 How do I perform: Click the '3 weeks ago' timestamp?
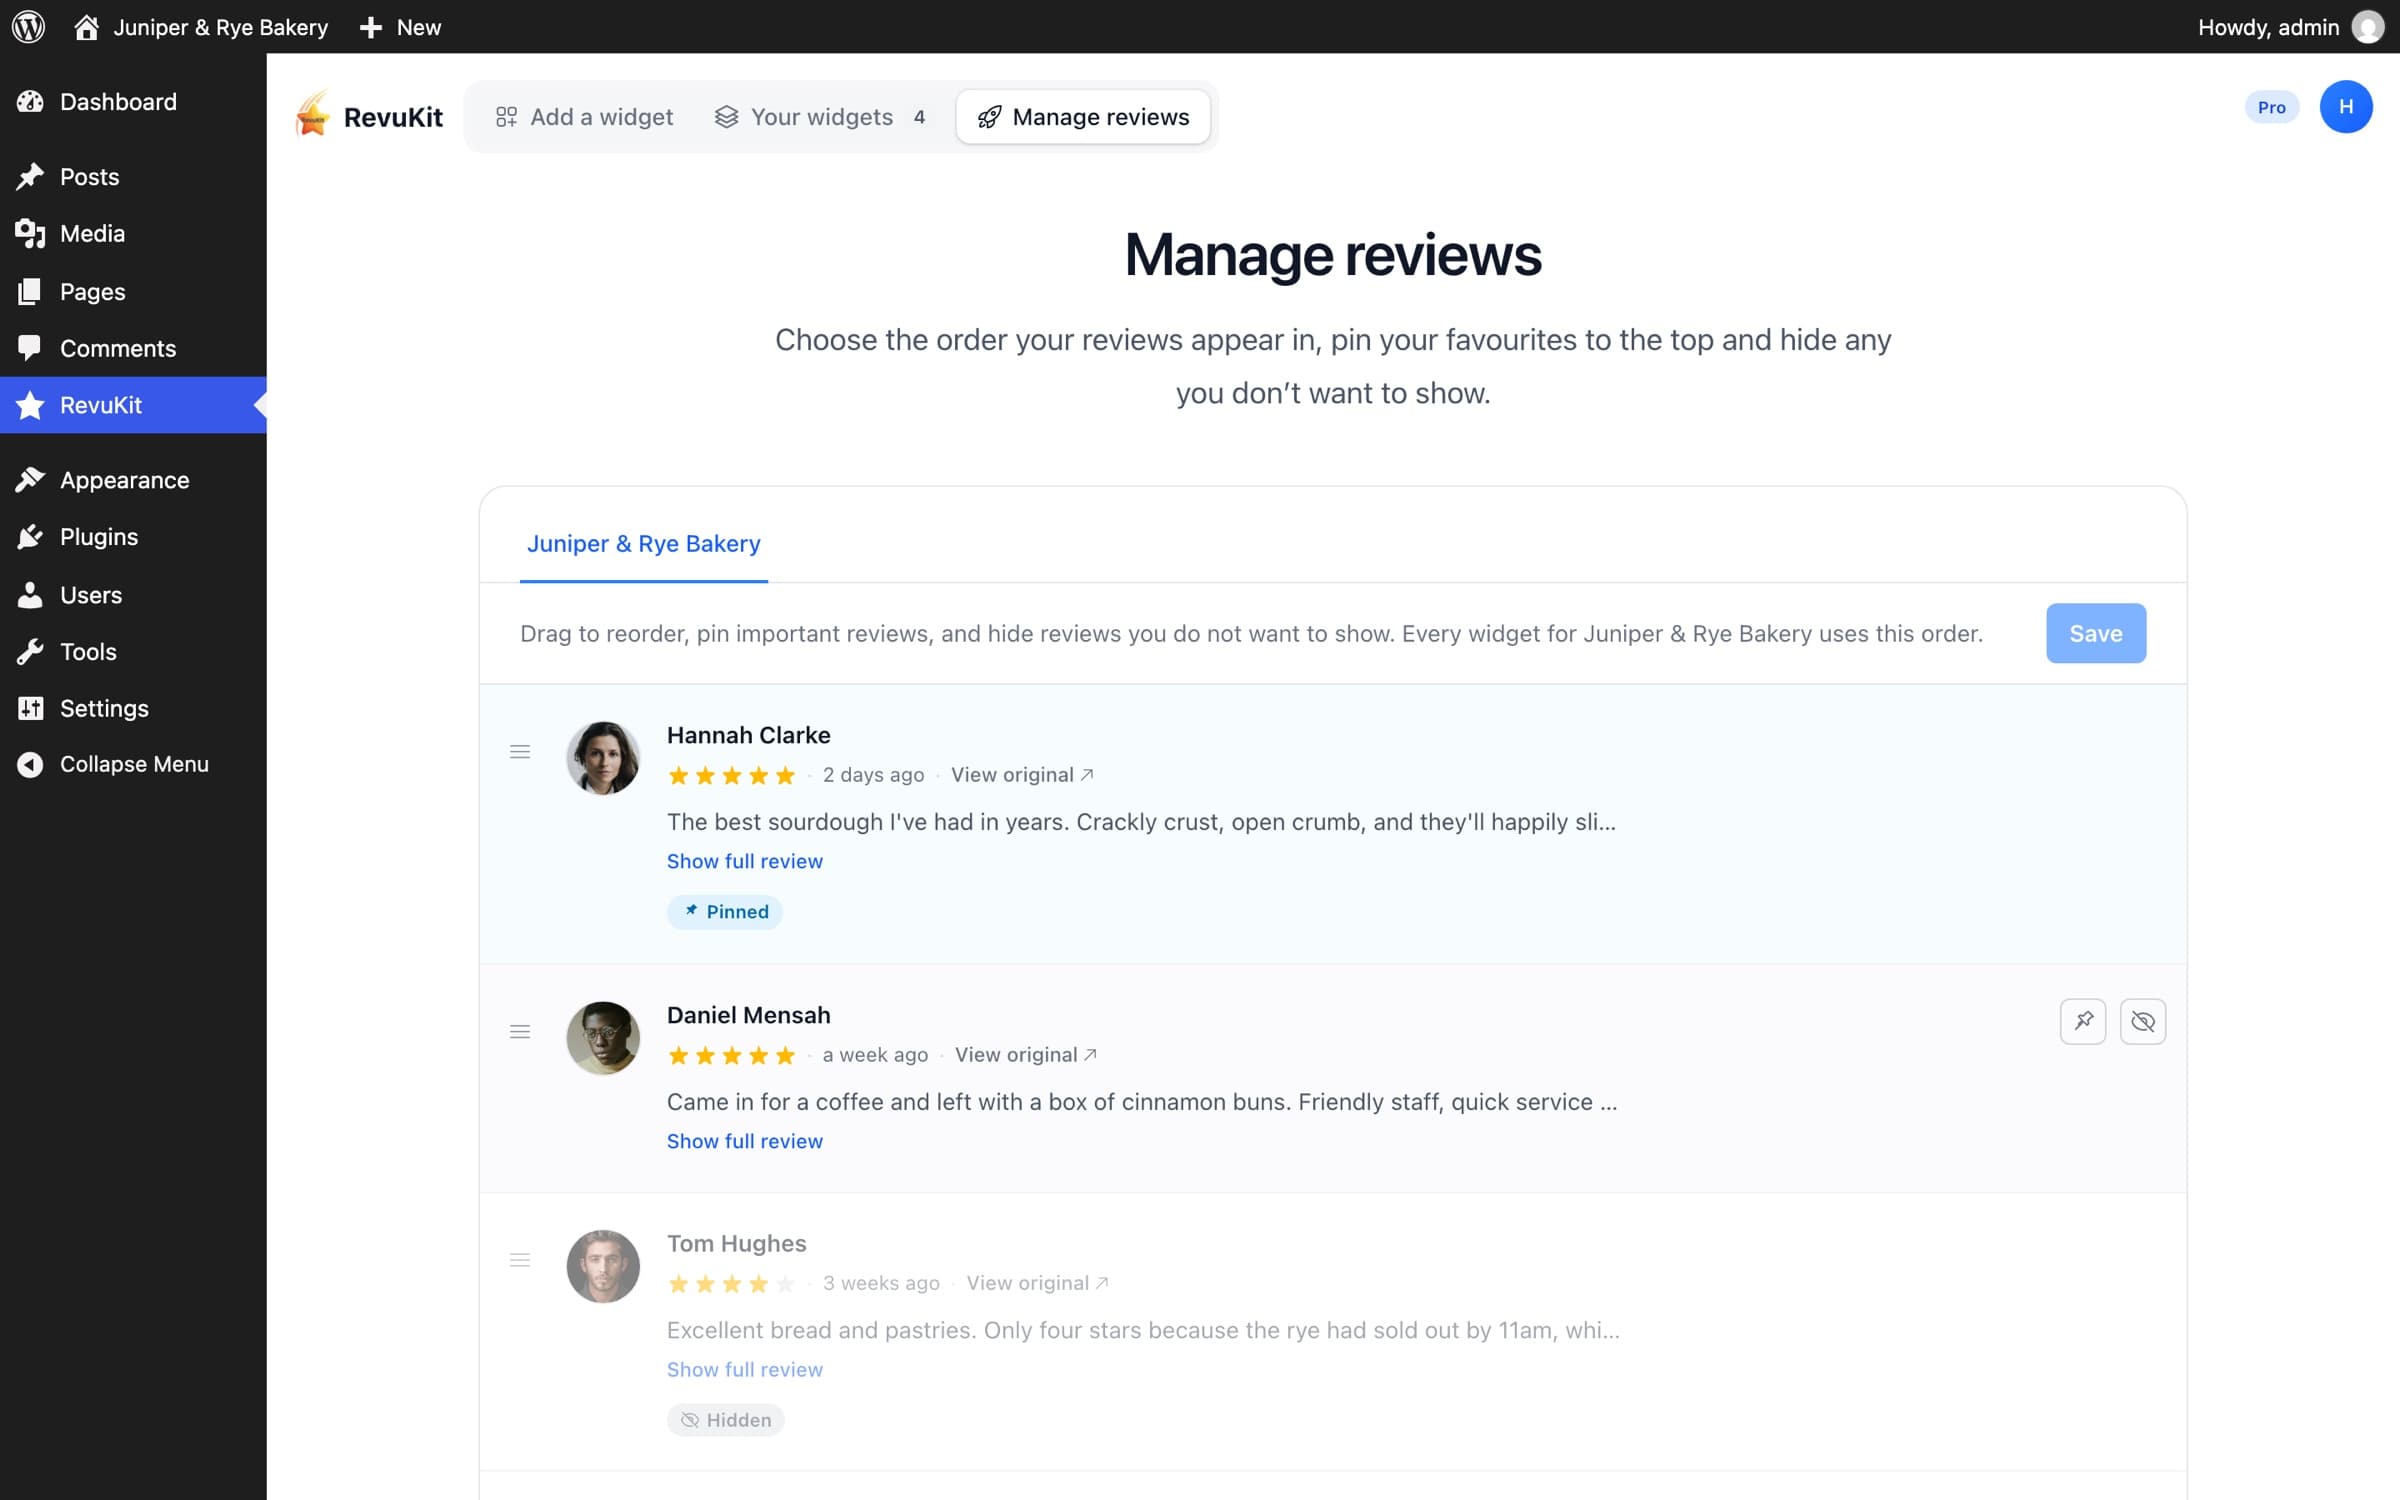(x=881, y=1283)
